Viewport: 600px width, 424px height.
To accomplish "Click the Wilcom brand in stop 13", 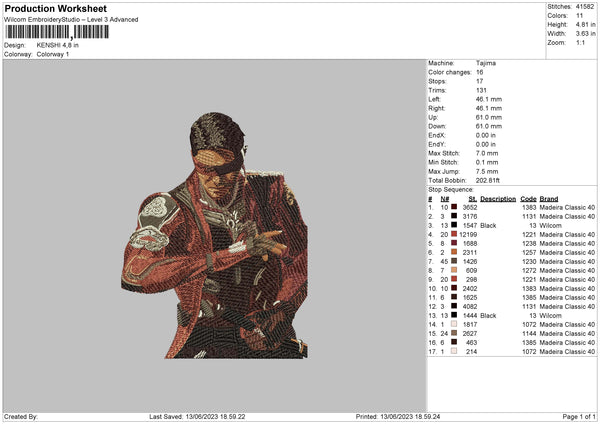I will pyautogui.click(x=550, y=316).
